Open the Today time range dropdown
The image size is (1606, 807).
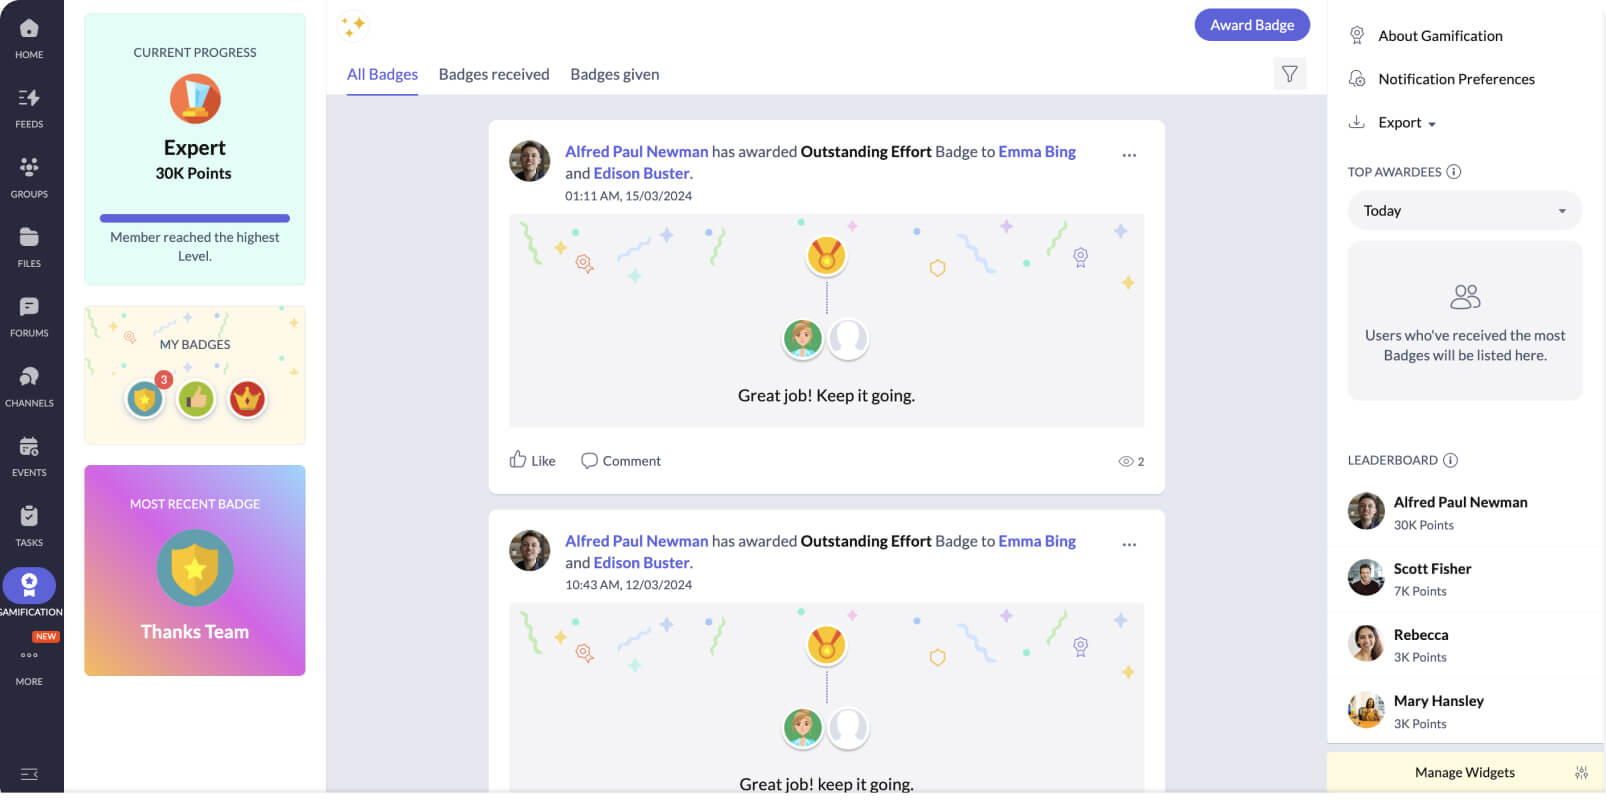[x=1465, y=211]
